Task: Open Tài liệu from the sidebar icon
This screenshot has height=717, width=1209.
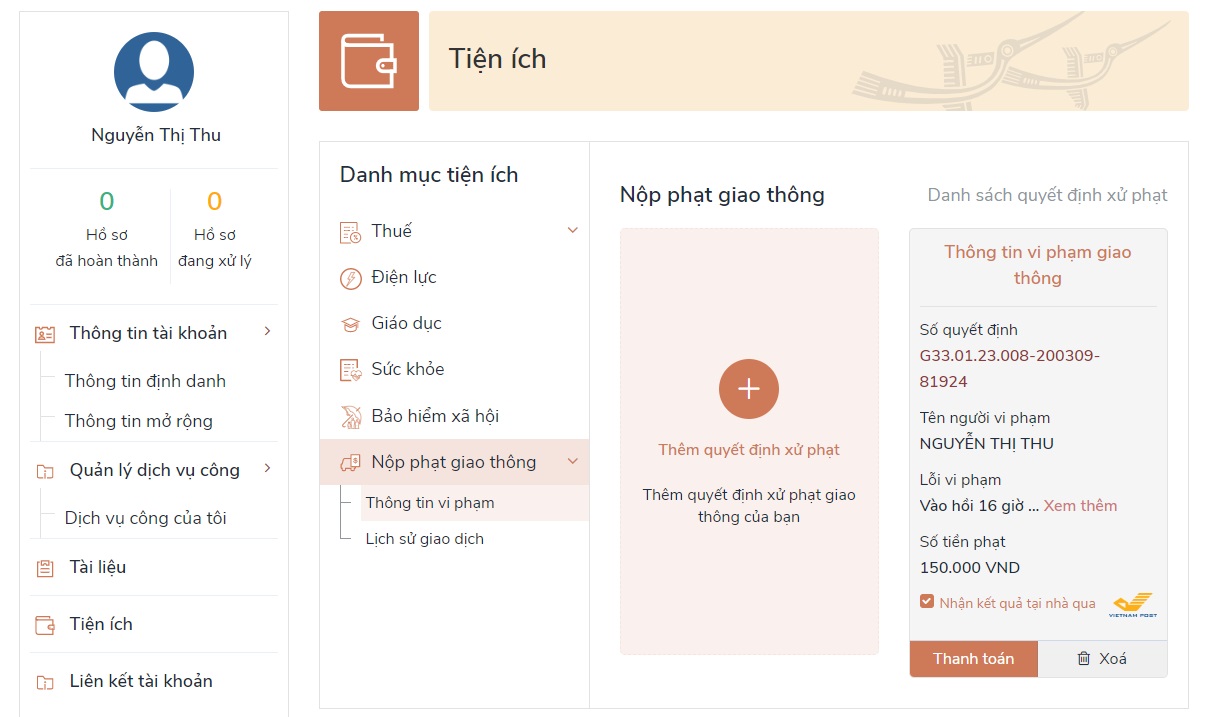Action: click(x=43, y=567)
